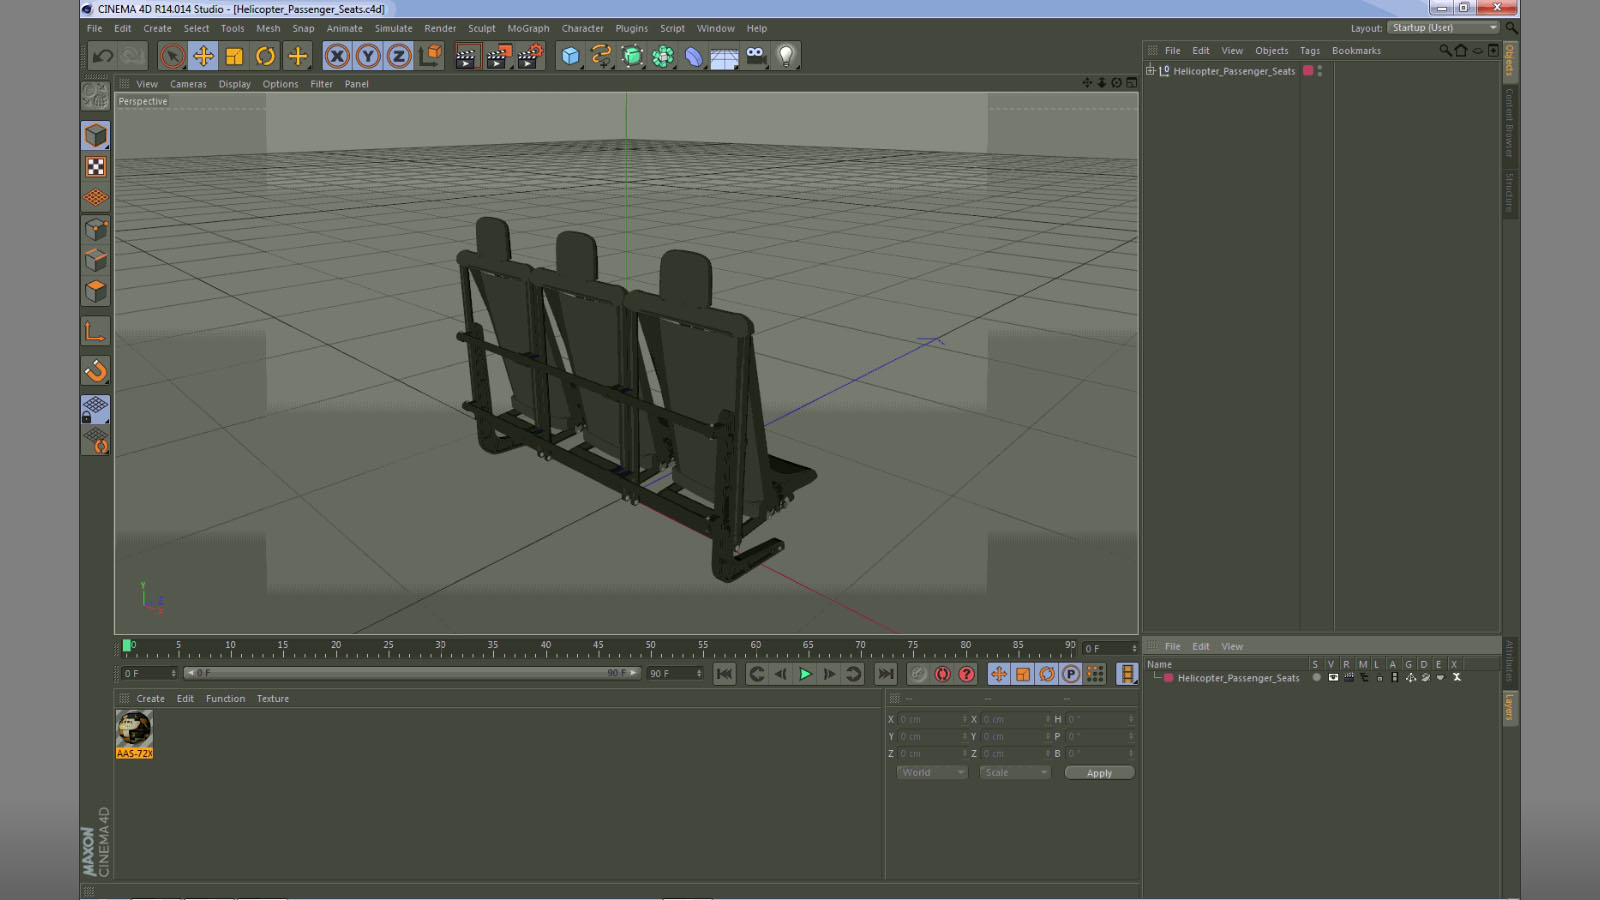Click the green NURBS generator icon
This screenshot has height=900, width=1600.
pyautogui.click(x=632, y=56)
